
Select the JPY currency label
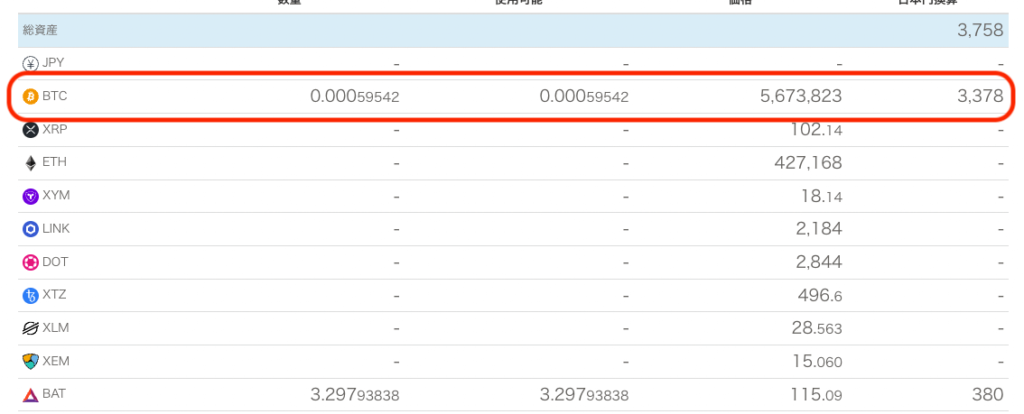tap(54, 63)
